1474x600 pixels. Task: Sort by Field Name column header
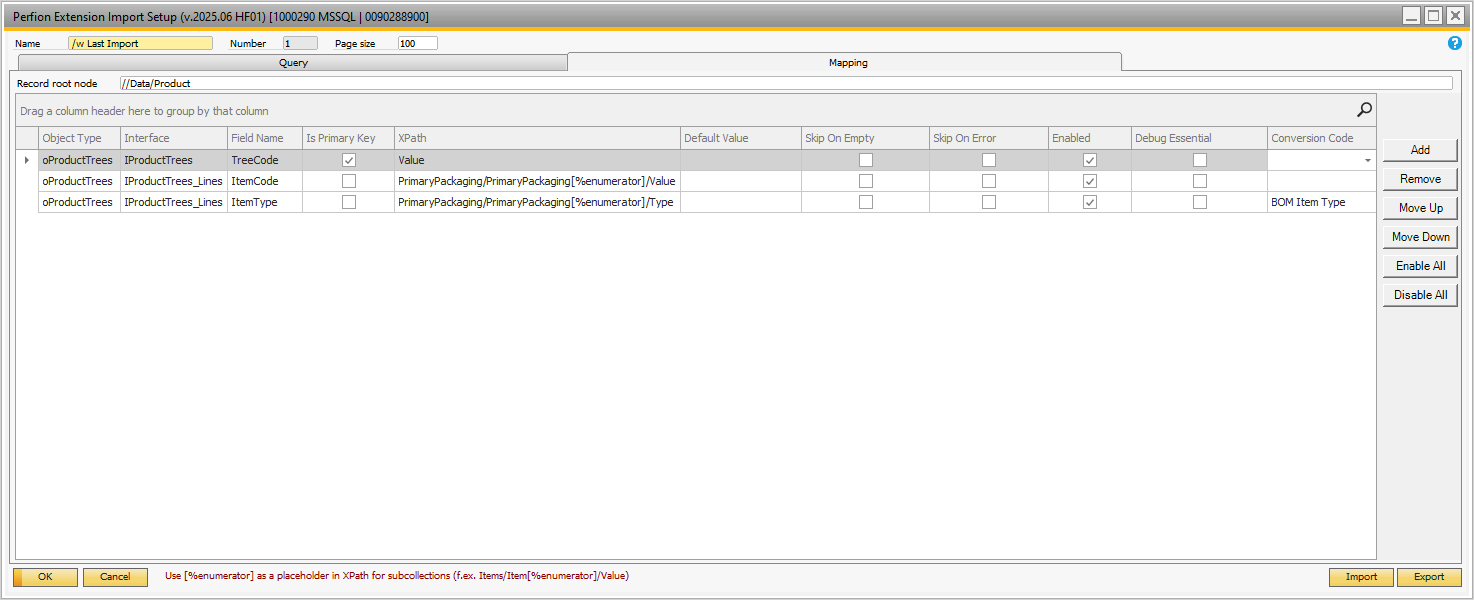pyautogui.click(x=265, y=138)
